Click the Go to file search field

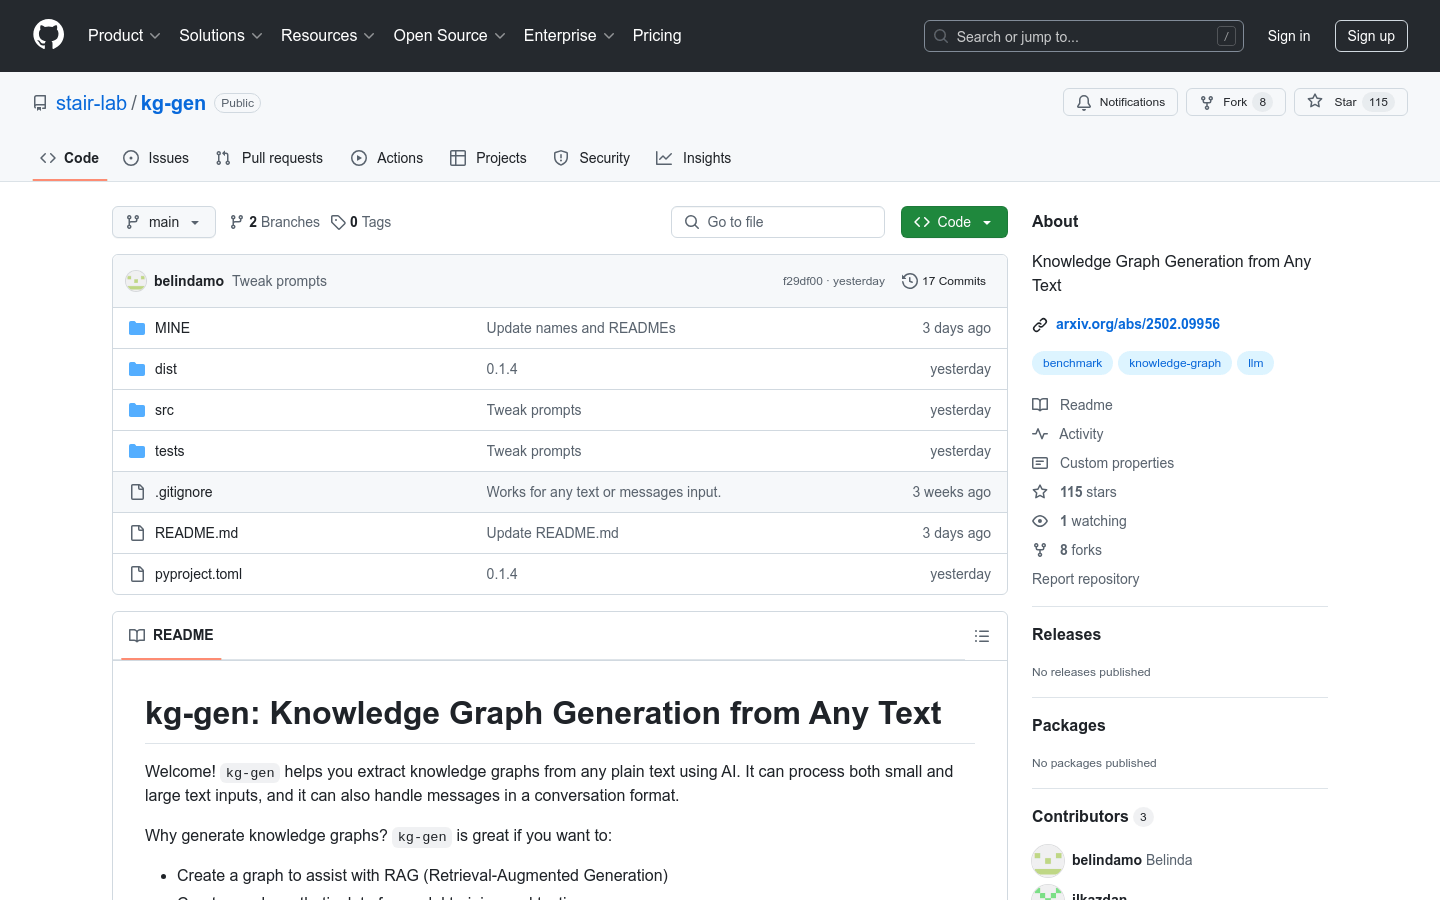click(x=778, y=222)
